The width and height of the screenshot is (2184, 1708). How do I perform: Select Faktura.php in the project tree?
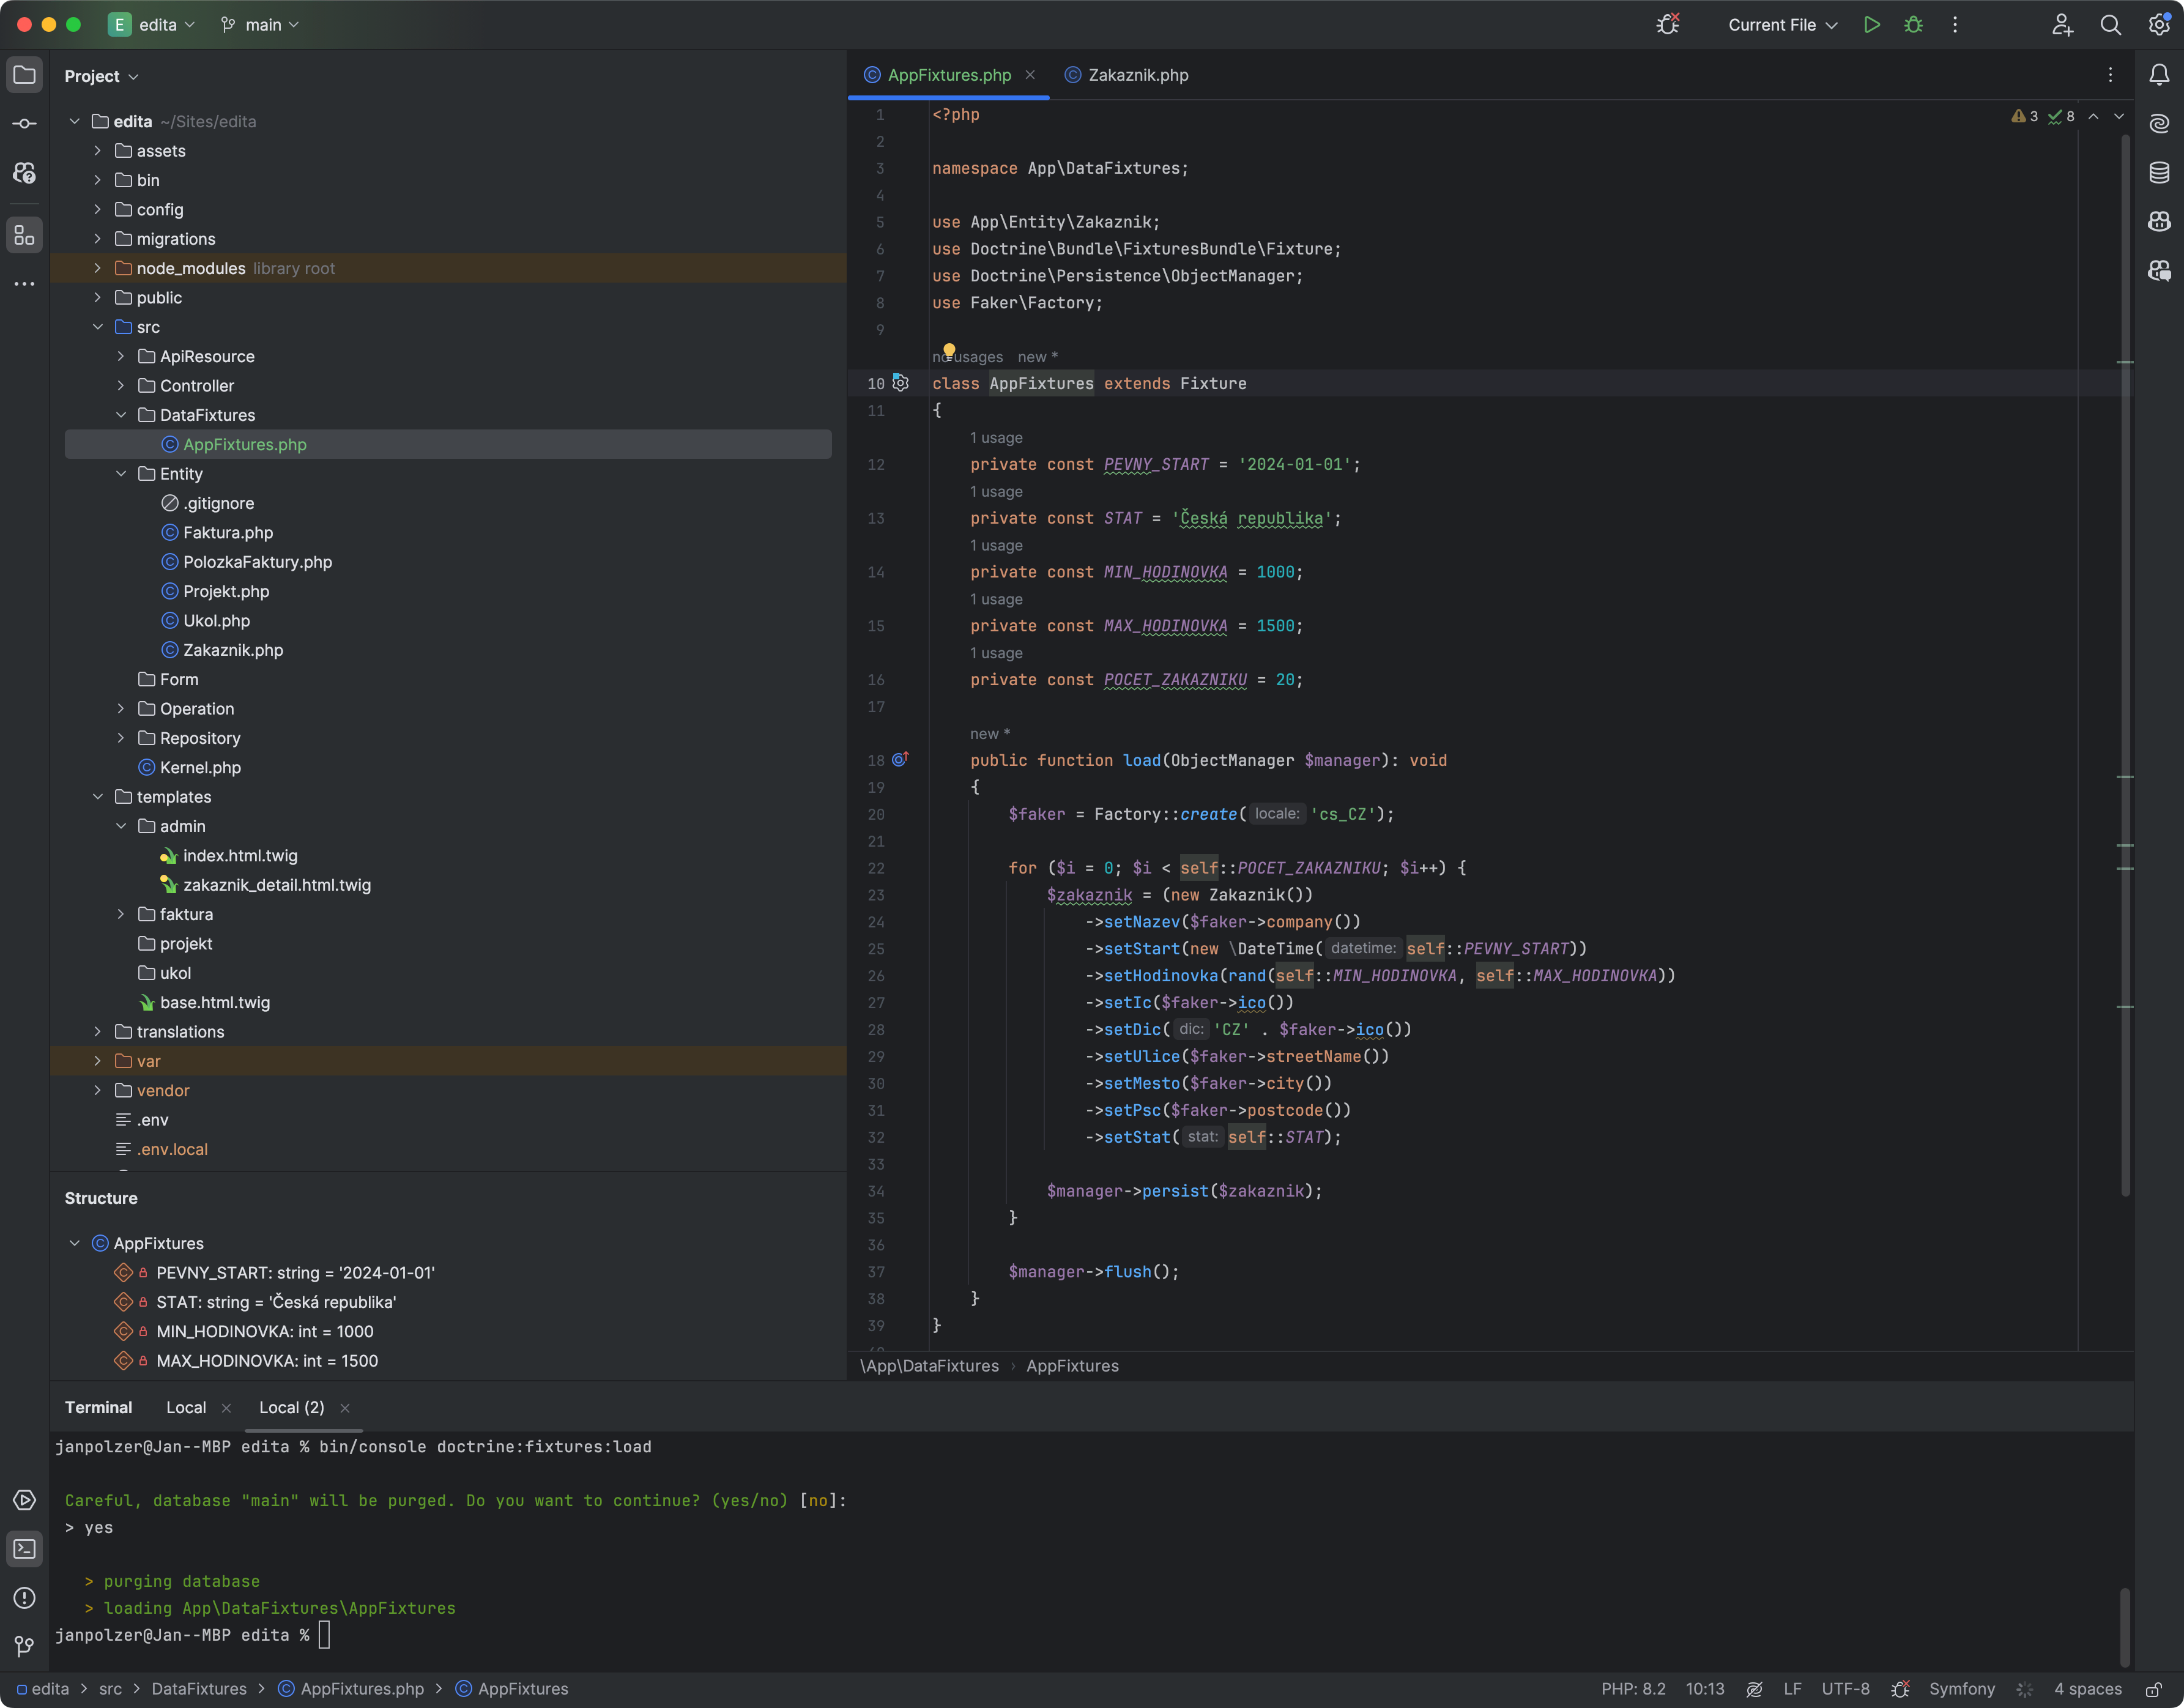click(x=228, y=532)
